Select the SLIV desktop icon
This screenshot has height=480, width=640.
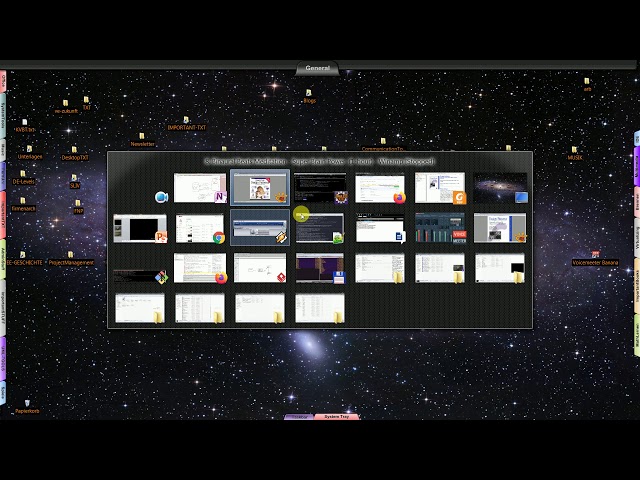75,181
